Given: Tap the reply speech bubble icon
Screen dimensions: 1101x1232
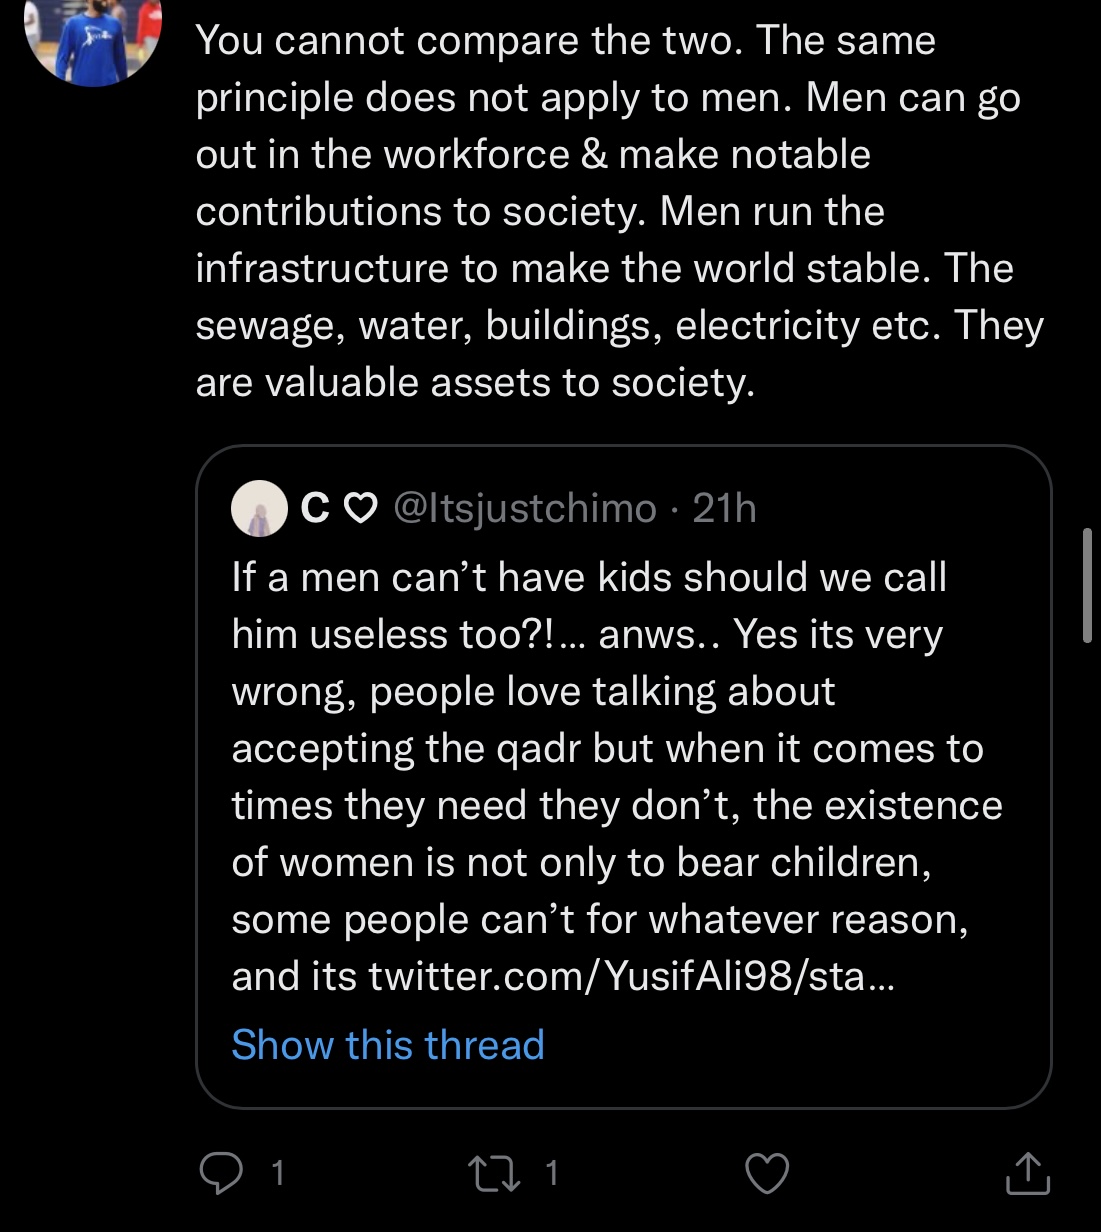Looking at the screenshot, I should (x=219, y=1173).
